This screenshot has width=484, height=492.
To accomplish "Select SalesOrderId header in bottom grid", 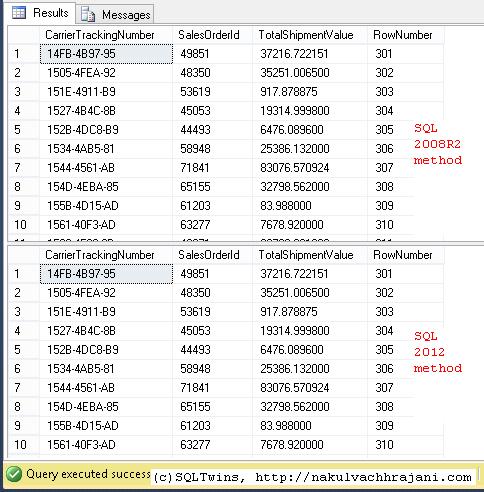I will (x=213, y=255).
